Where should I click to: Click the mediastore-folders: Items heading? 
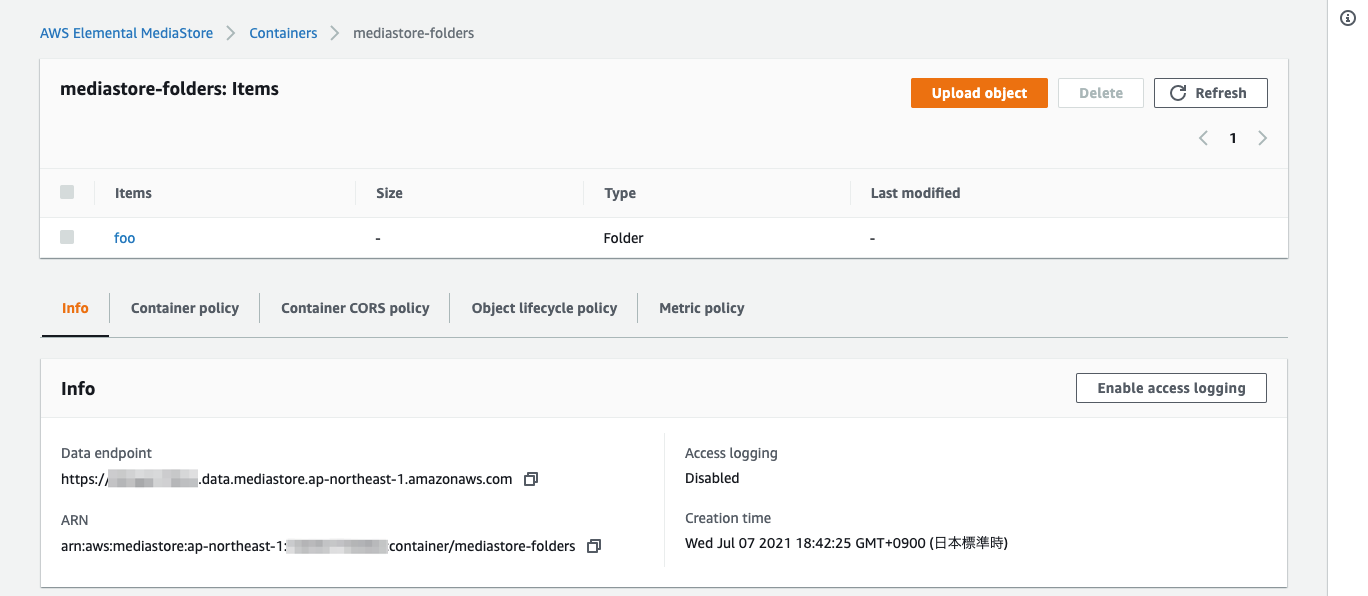170,89
